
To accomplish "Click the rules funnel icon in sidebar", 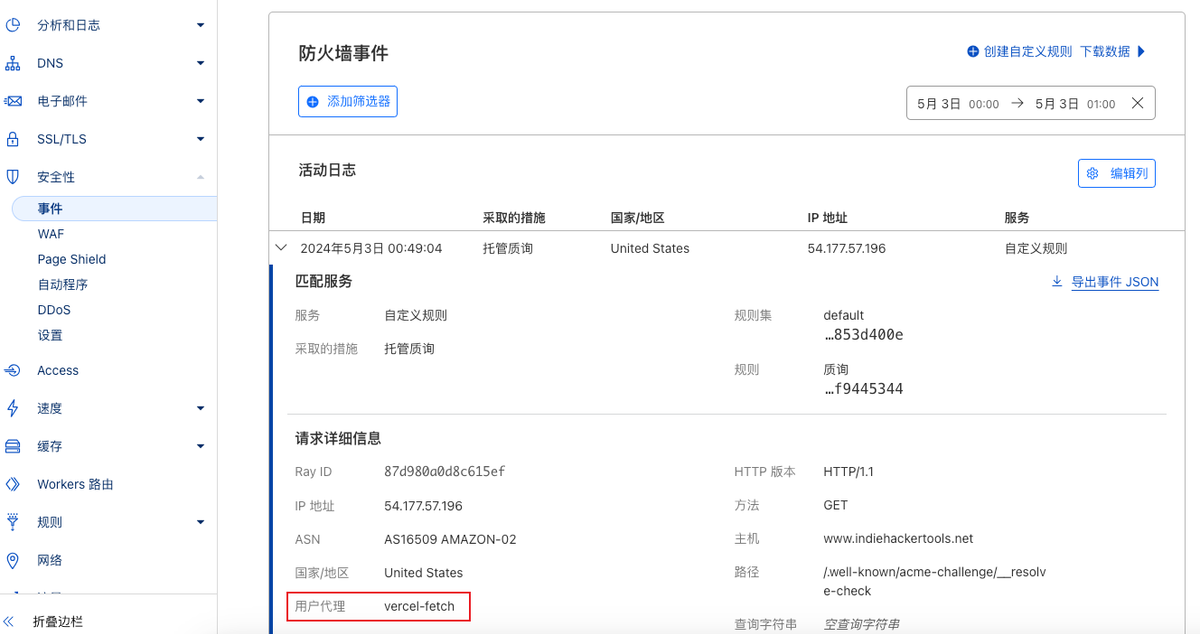I will [13, 522].
